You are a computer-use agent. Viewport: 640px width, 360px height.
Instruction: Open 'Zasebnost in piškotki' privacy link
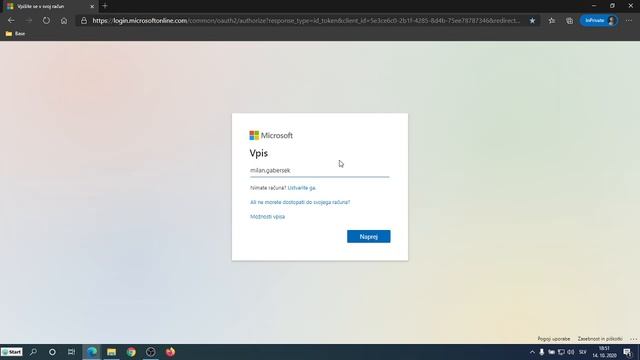pos(600,339)
